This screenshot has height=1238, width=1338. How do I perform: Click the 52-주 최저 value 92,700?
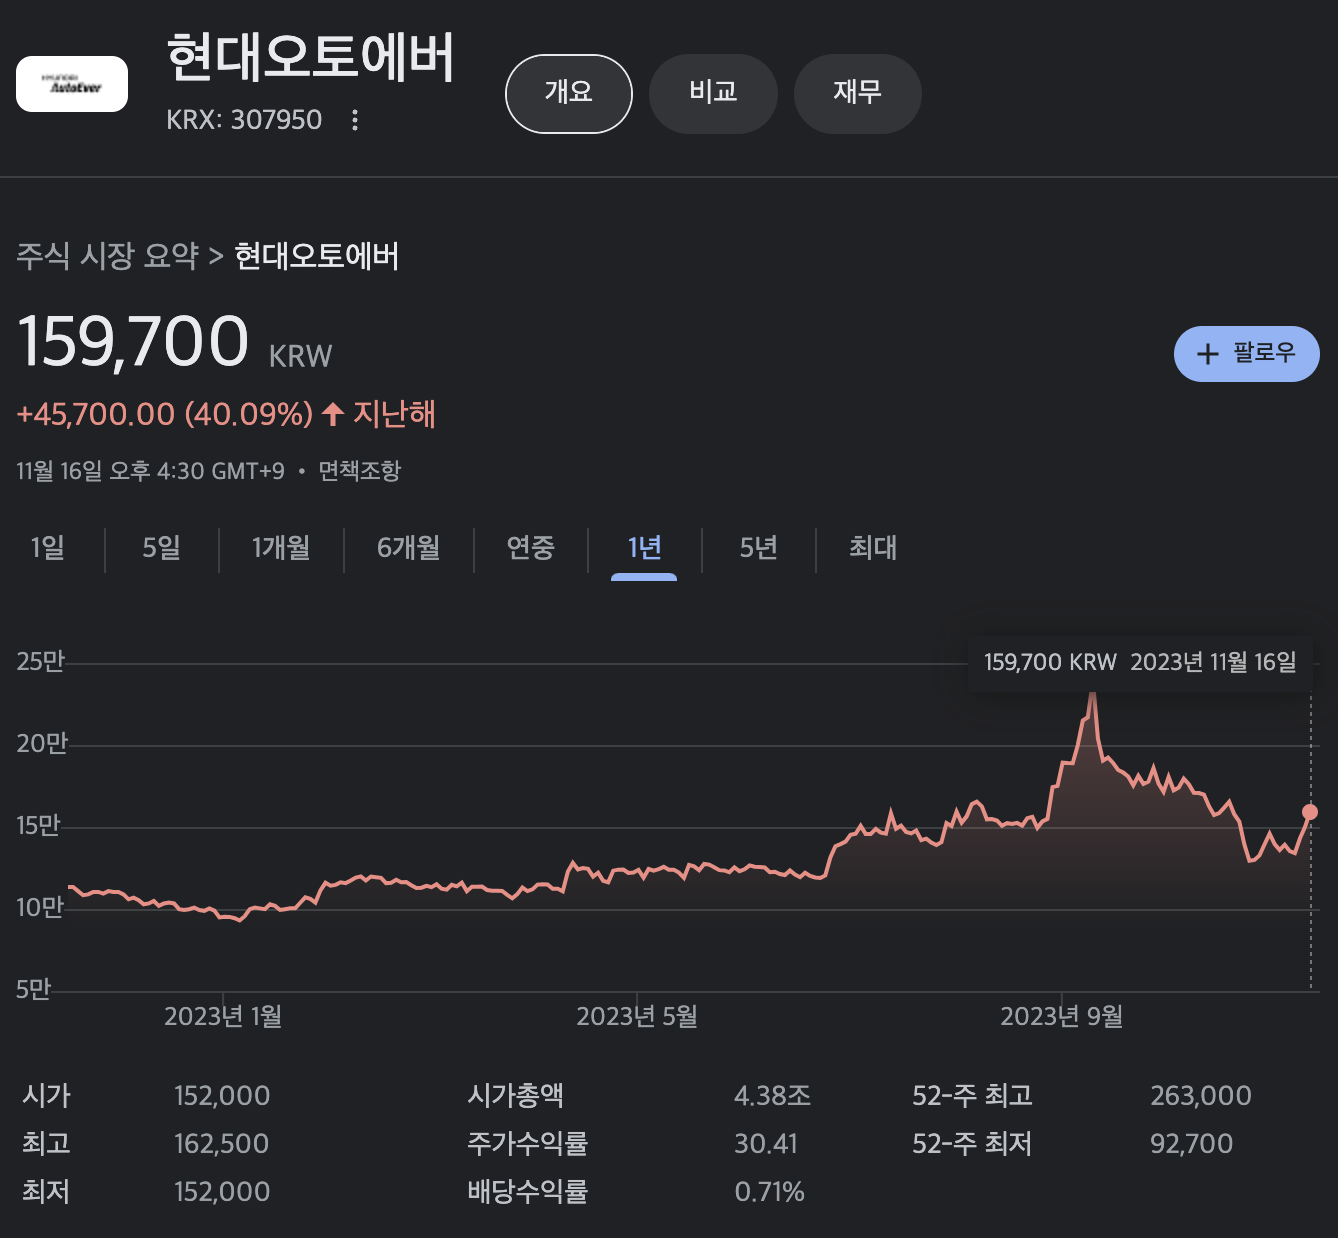click(x=1191, y=1144)
